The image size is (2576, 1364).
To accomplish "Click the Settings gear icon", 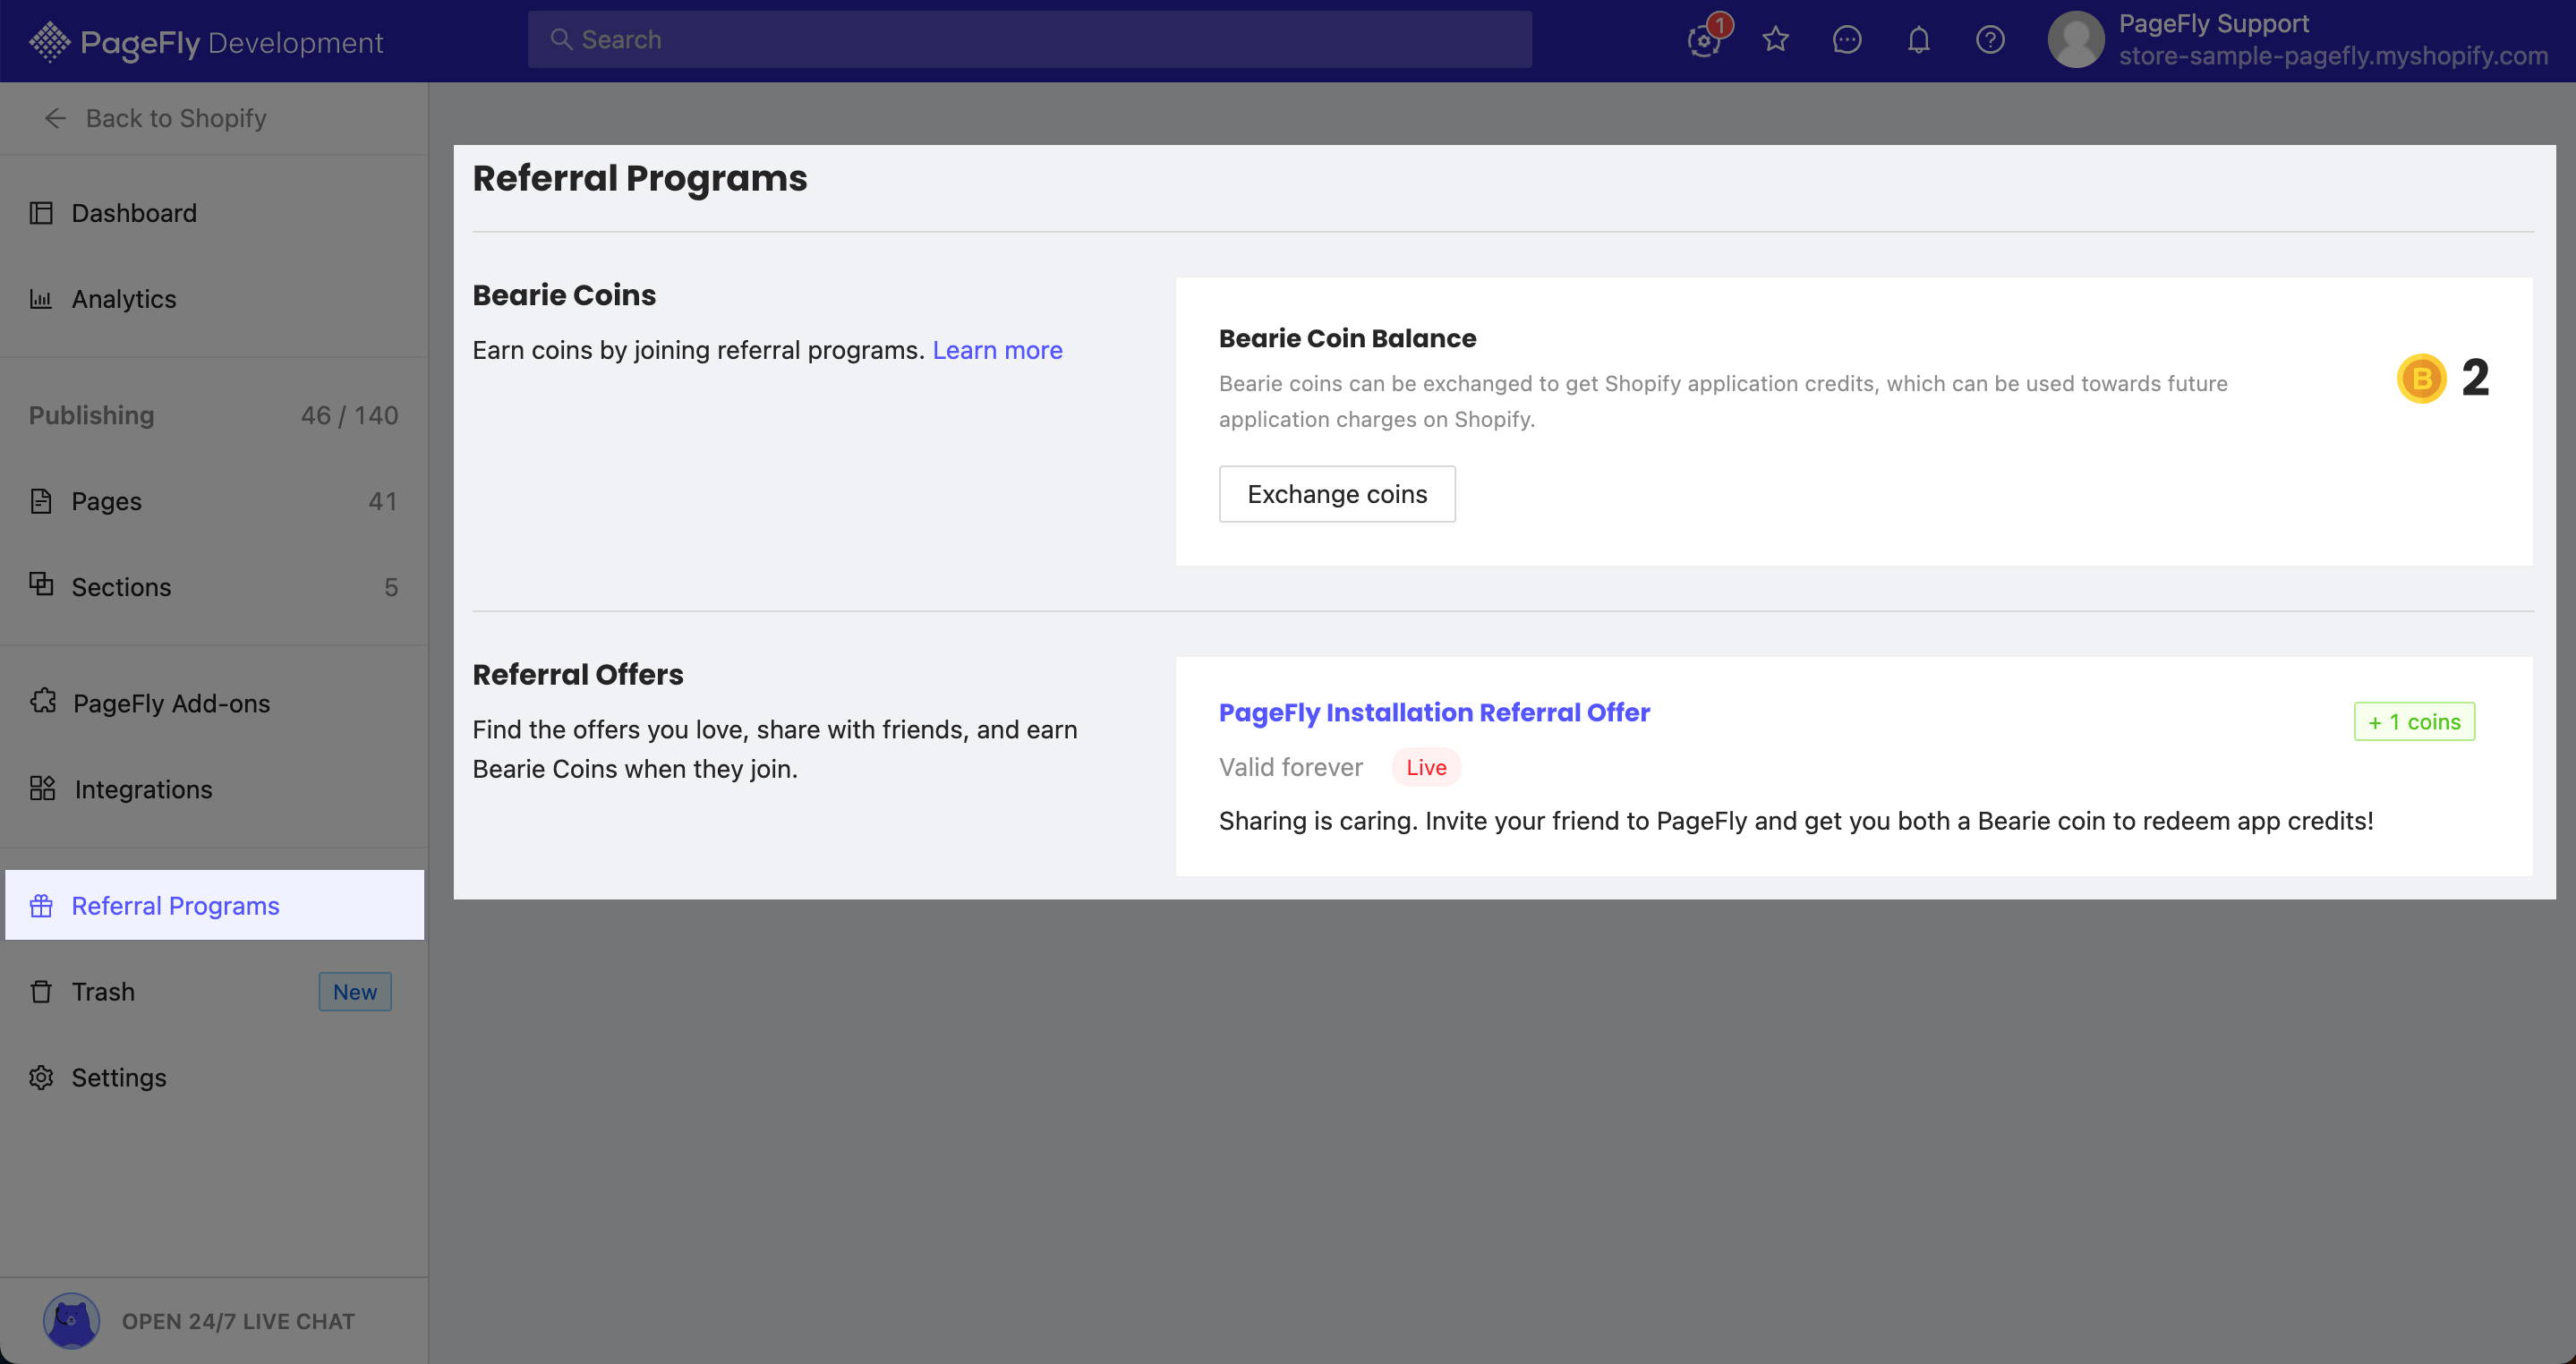I will tap(41, 1077).
